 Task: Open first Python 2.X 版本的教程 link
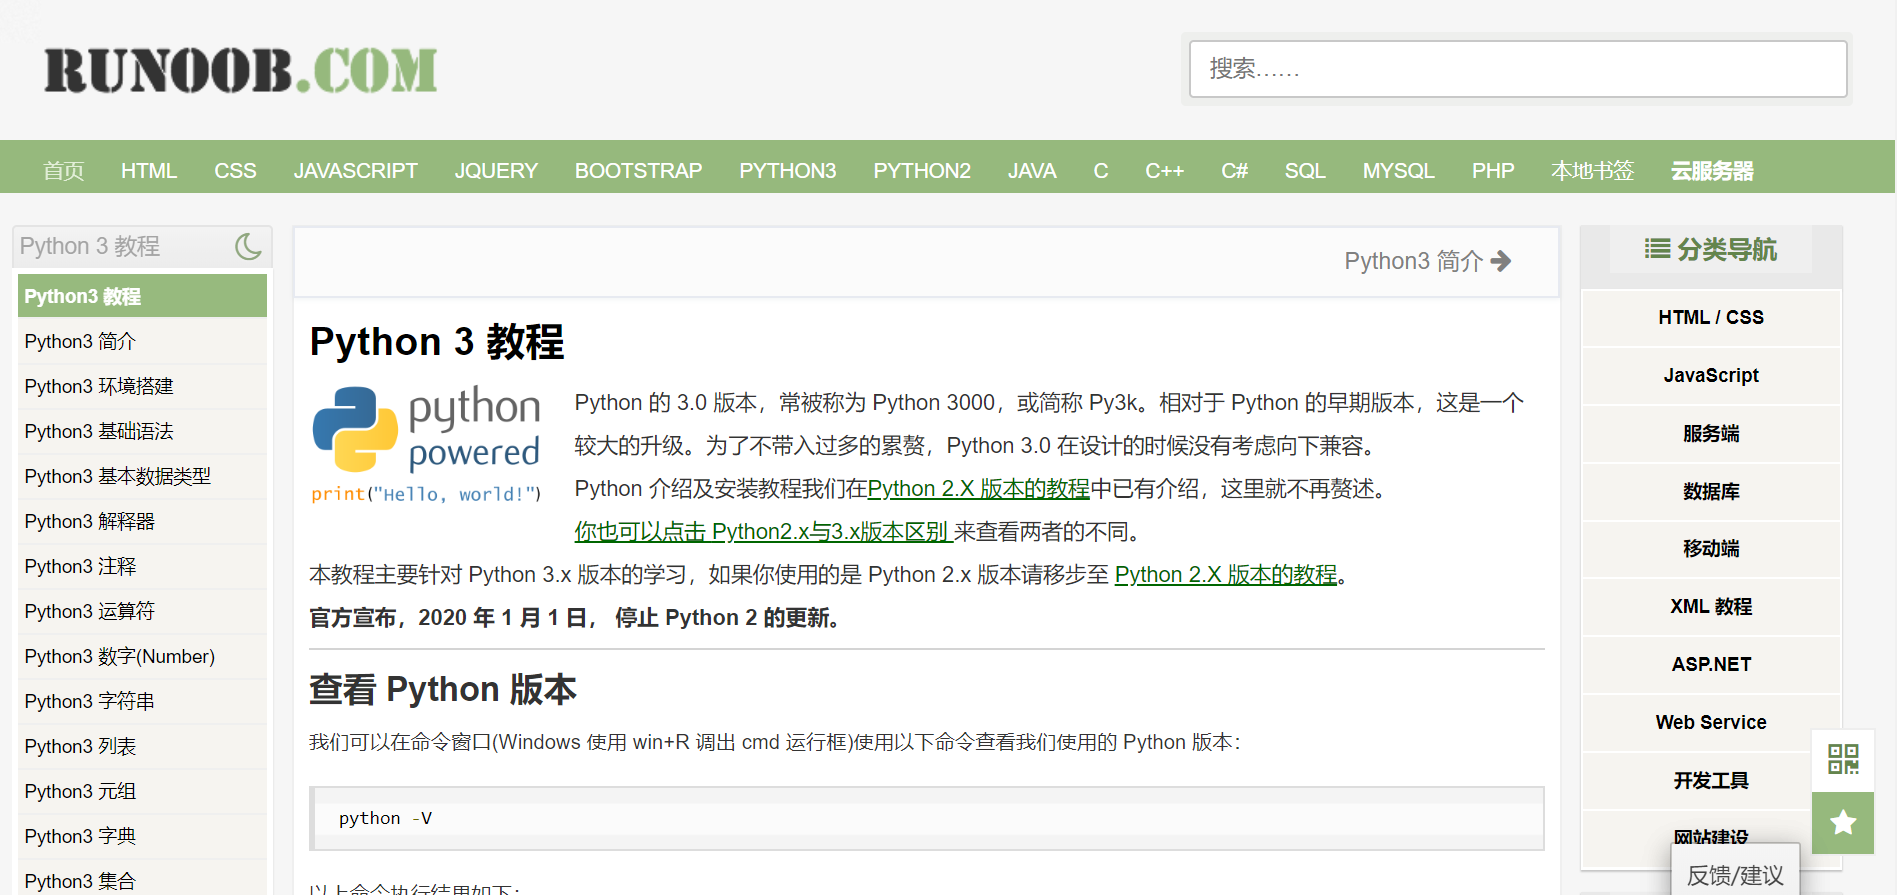pyautogui.click(x=978, y=489)
